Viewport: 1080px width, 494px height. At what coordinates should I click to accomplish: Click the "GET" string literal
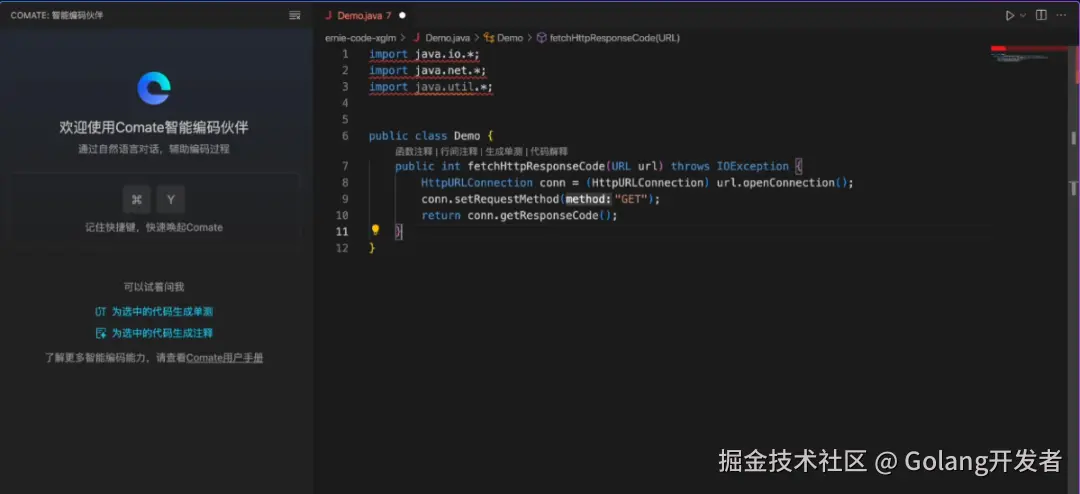click(x=630, y=199)
